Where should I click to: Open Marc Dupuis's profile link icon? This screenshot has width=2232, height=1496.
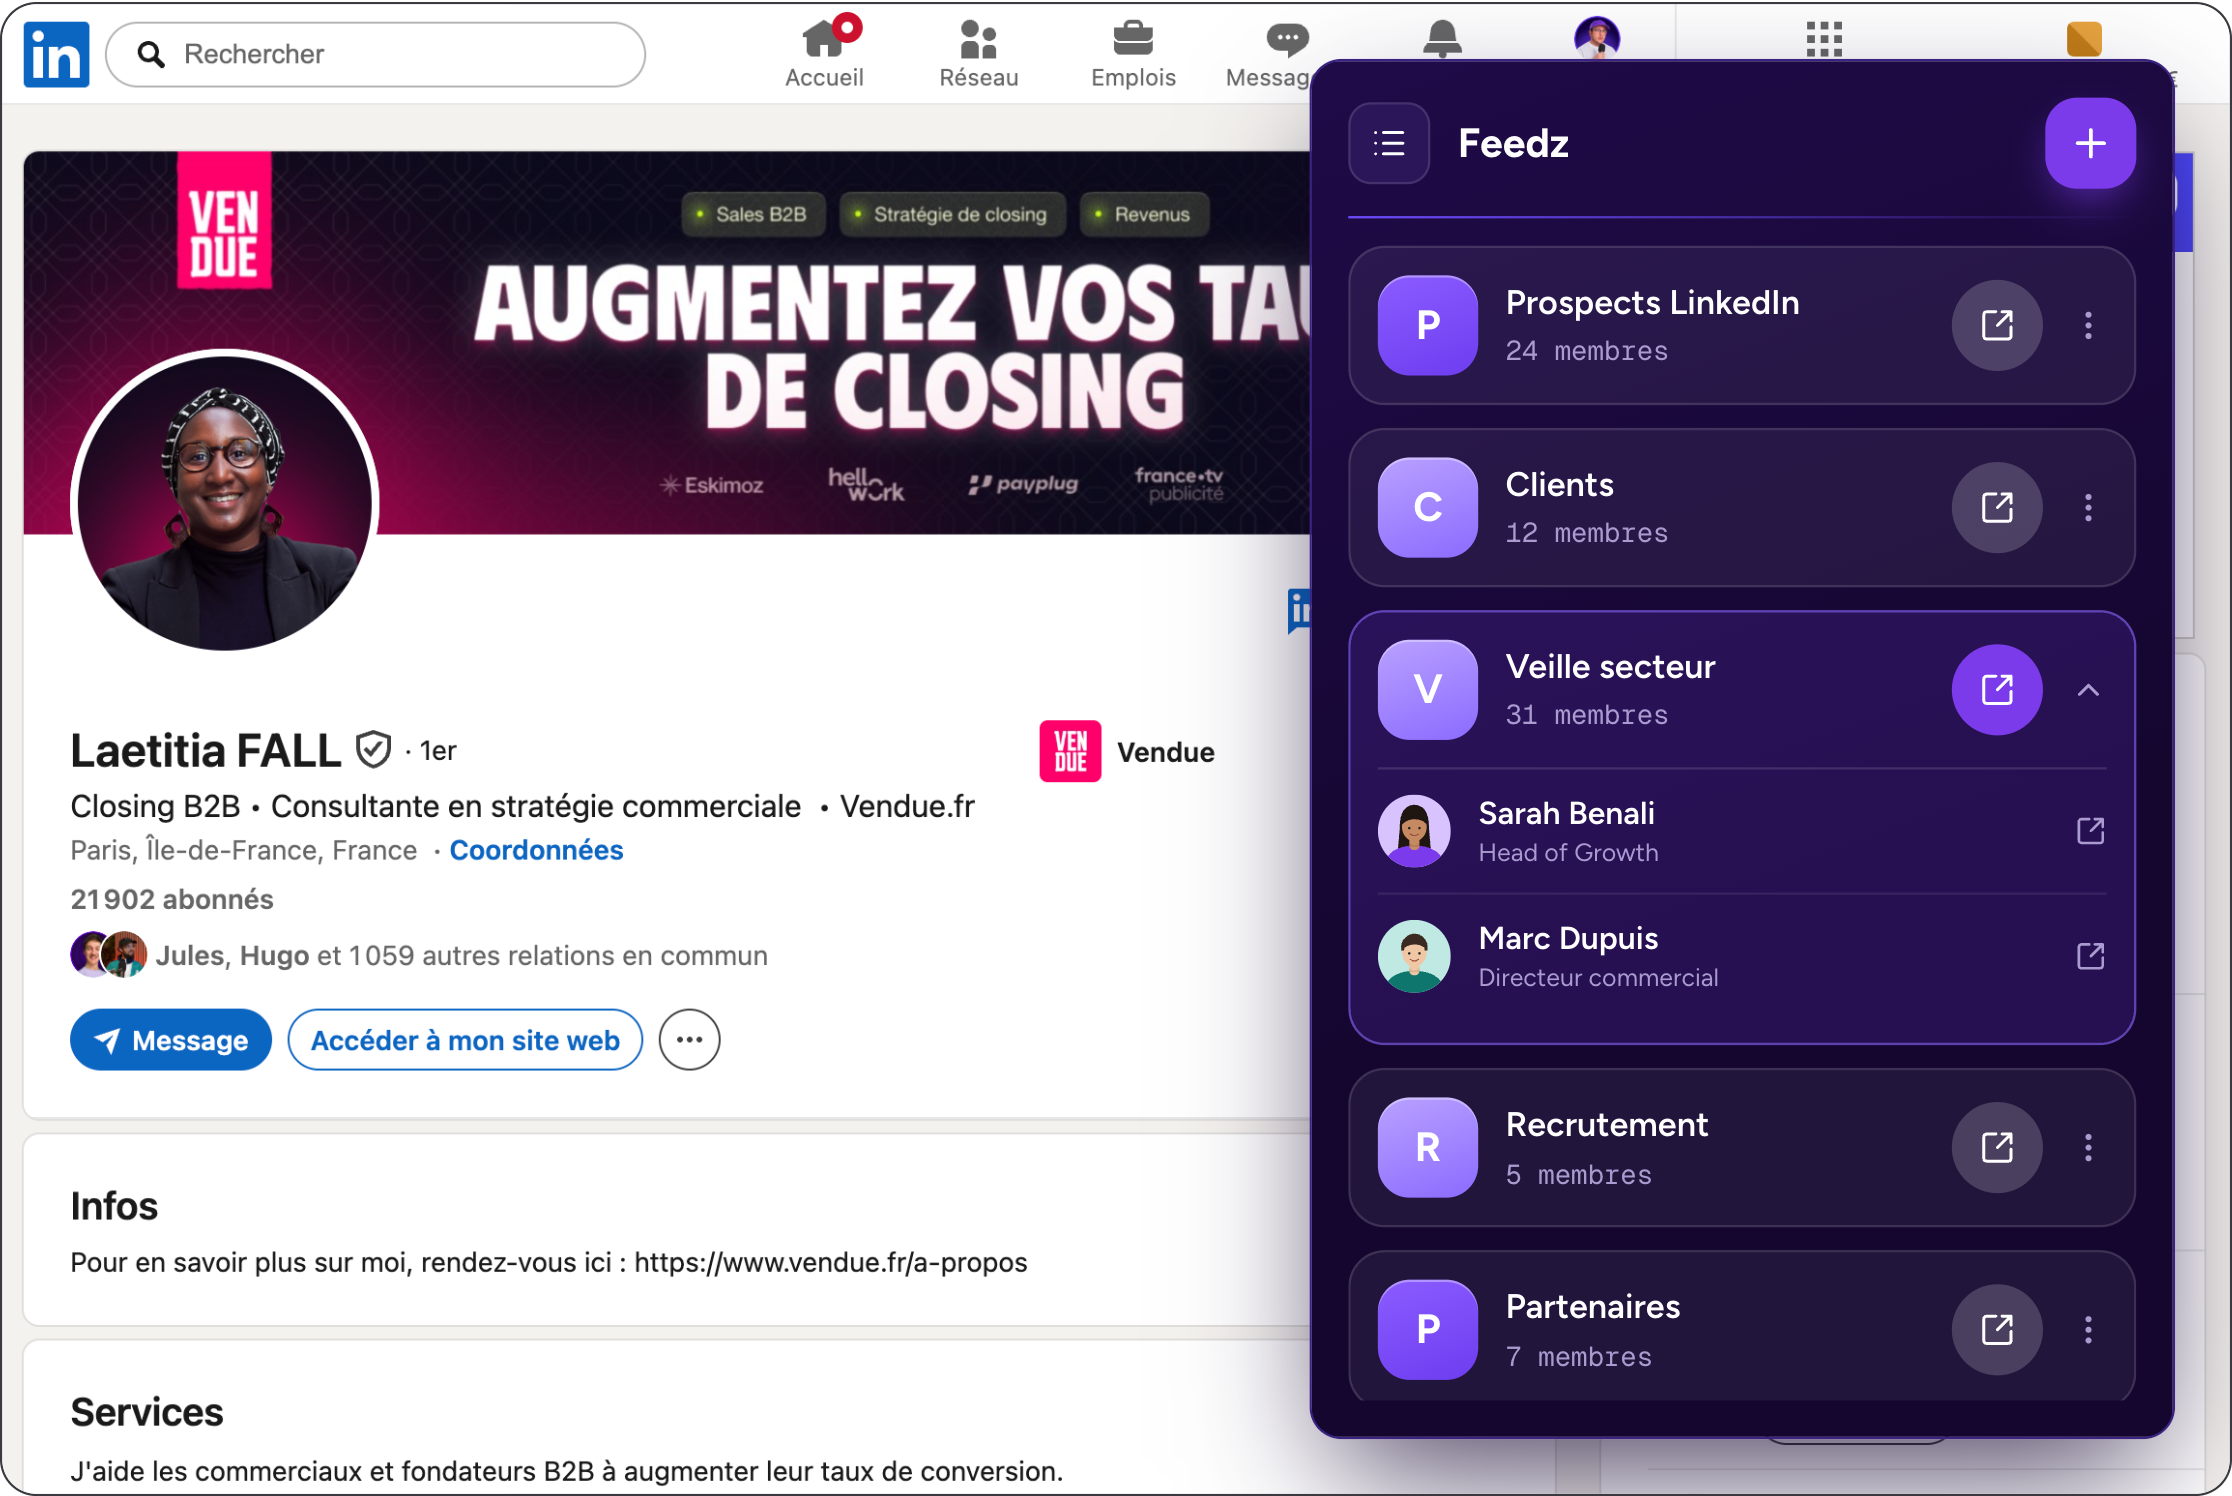tap(2090, 956)
